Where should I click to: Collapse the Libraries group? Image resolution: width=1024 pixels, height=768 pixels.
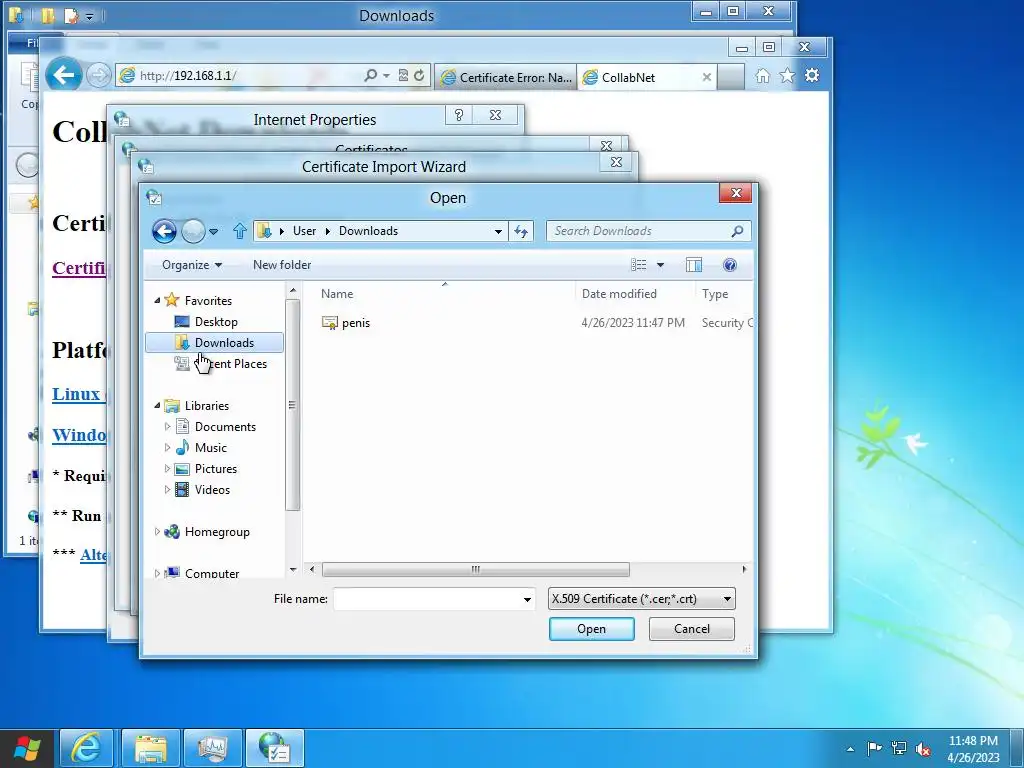pos(157,406)
